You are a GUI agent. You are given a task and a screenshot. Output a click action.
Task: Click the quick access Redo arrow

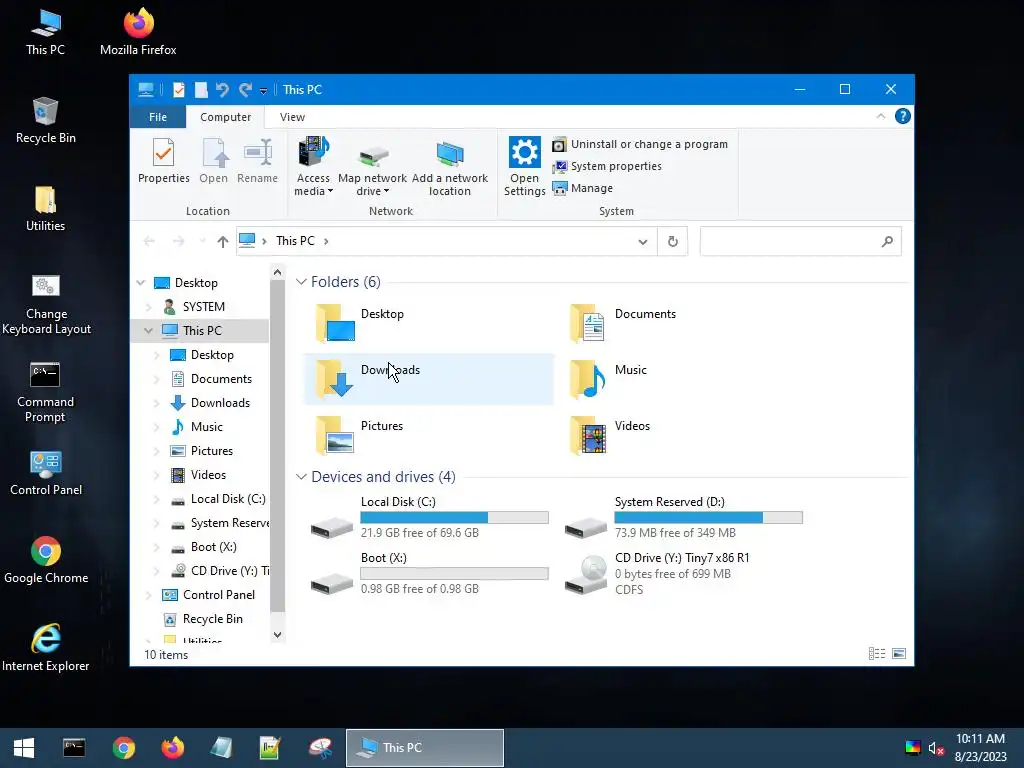[x=245, y=90]
